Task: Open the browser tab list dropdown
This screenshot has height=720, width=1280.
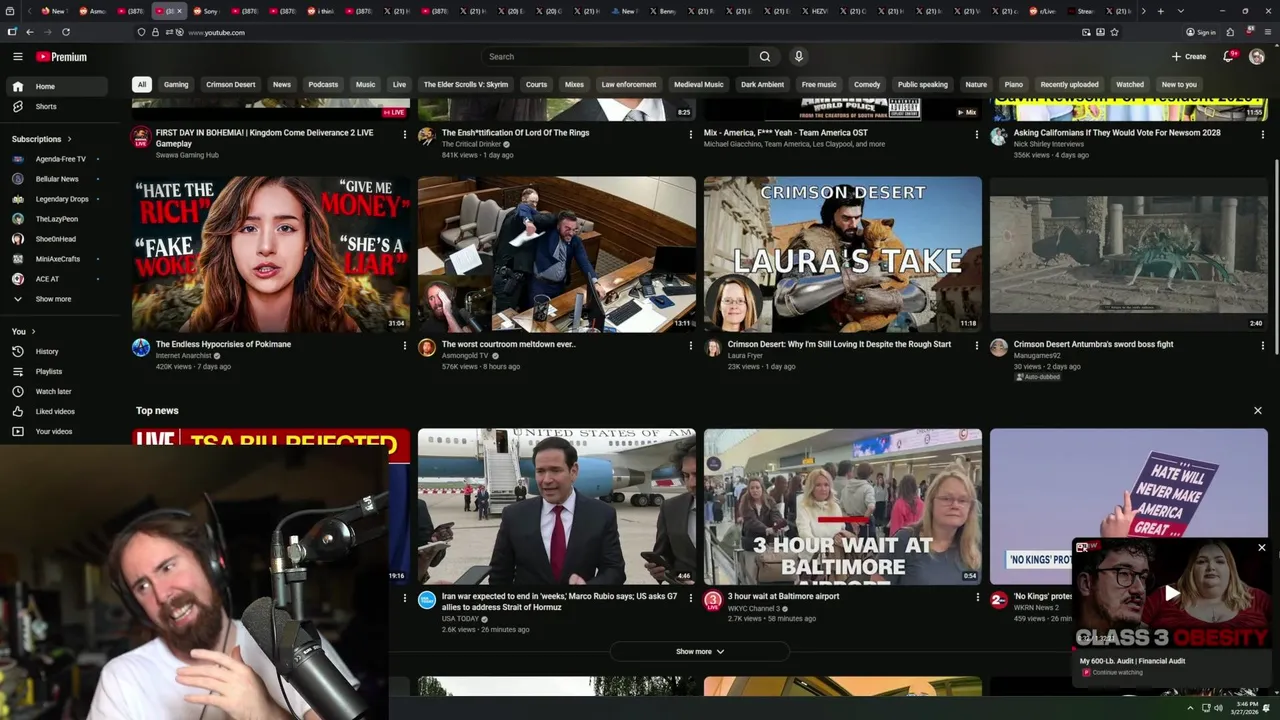Action: coord(1180,11)
